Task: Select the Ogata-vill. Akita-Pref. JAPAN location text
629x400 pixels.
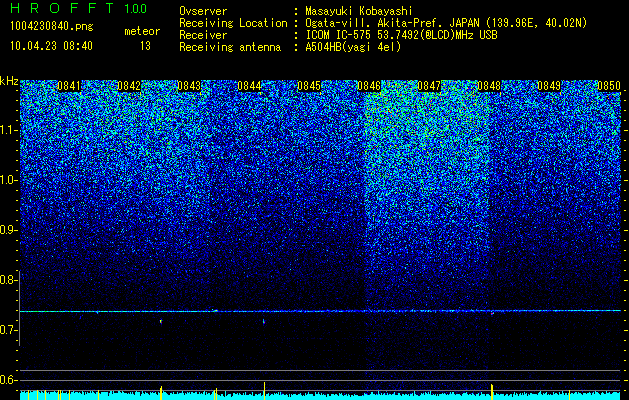Action: point(446,23)
